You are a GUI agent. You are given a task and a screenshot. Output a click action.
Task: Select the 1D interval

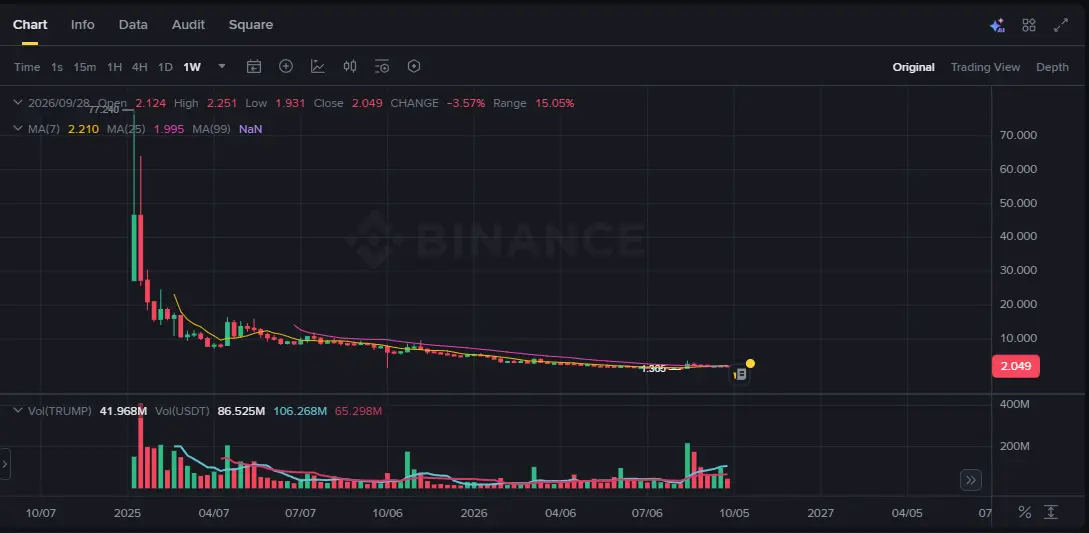pyautogui.click(x=165, y=67)
